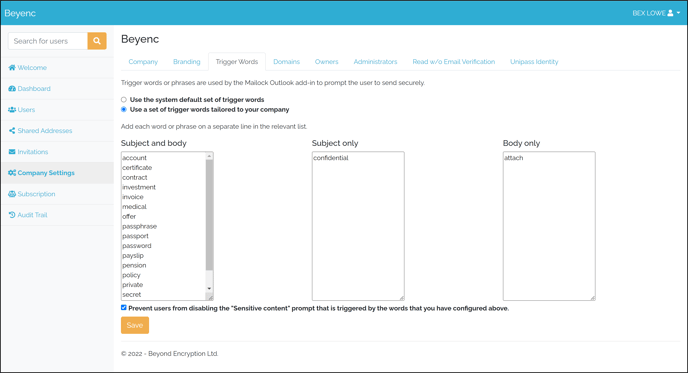Click the scroll down arrow in Subject and body list
Screen dimensions: 688x373
coord(209,289)
